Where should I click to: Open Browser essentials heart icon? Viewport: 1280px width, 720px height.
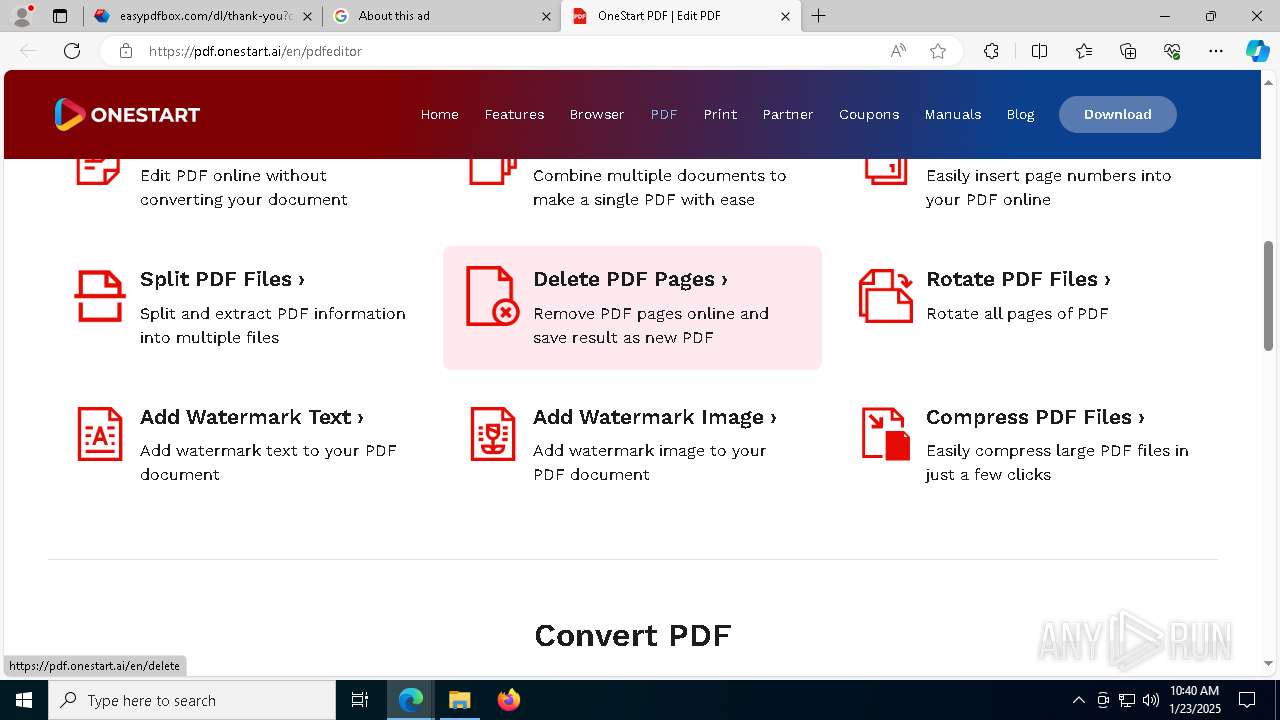click(x=1172, y=51)
